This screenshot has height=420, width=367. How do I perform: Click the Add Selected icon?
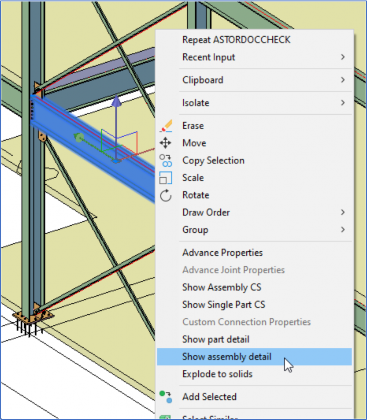pyautogui.click(x=166, y=397)
